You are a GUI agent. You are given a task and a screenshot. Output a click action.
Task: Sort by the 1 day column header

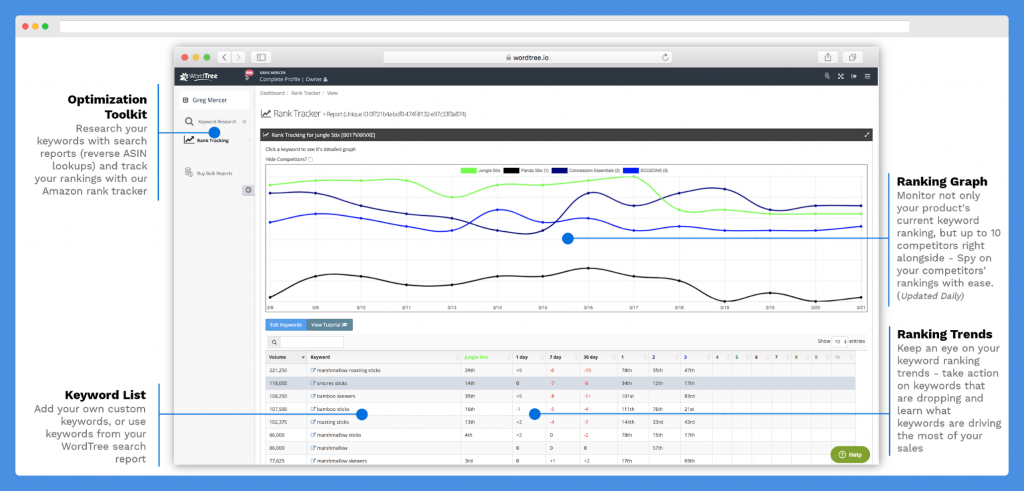[530, 358]
